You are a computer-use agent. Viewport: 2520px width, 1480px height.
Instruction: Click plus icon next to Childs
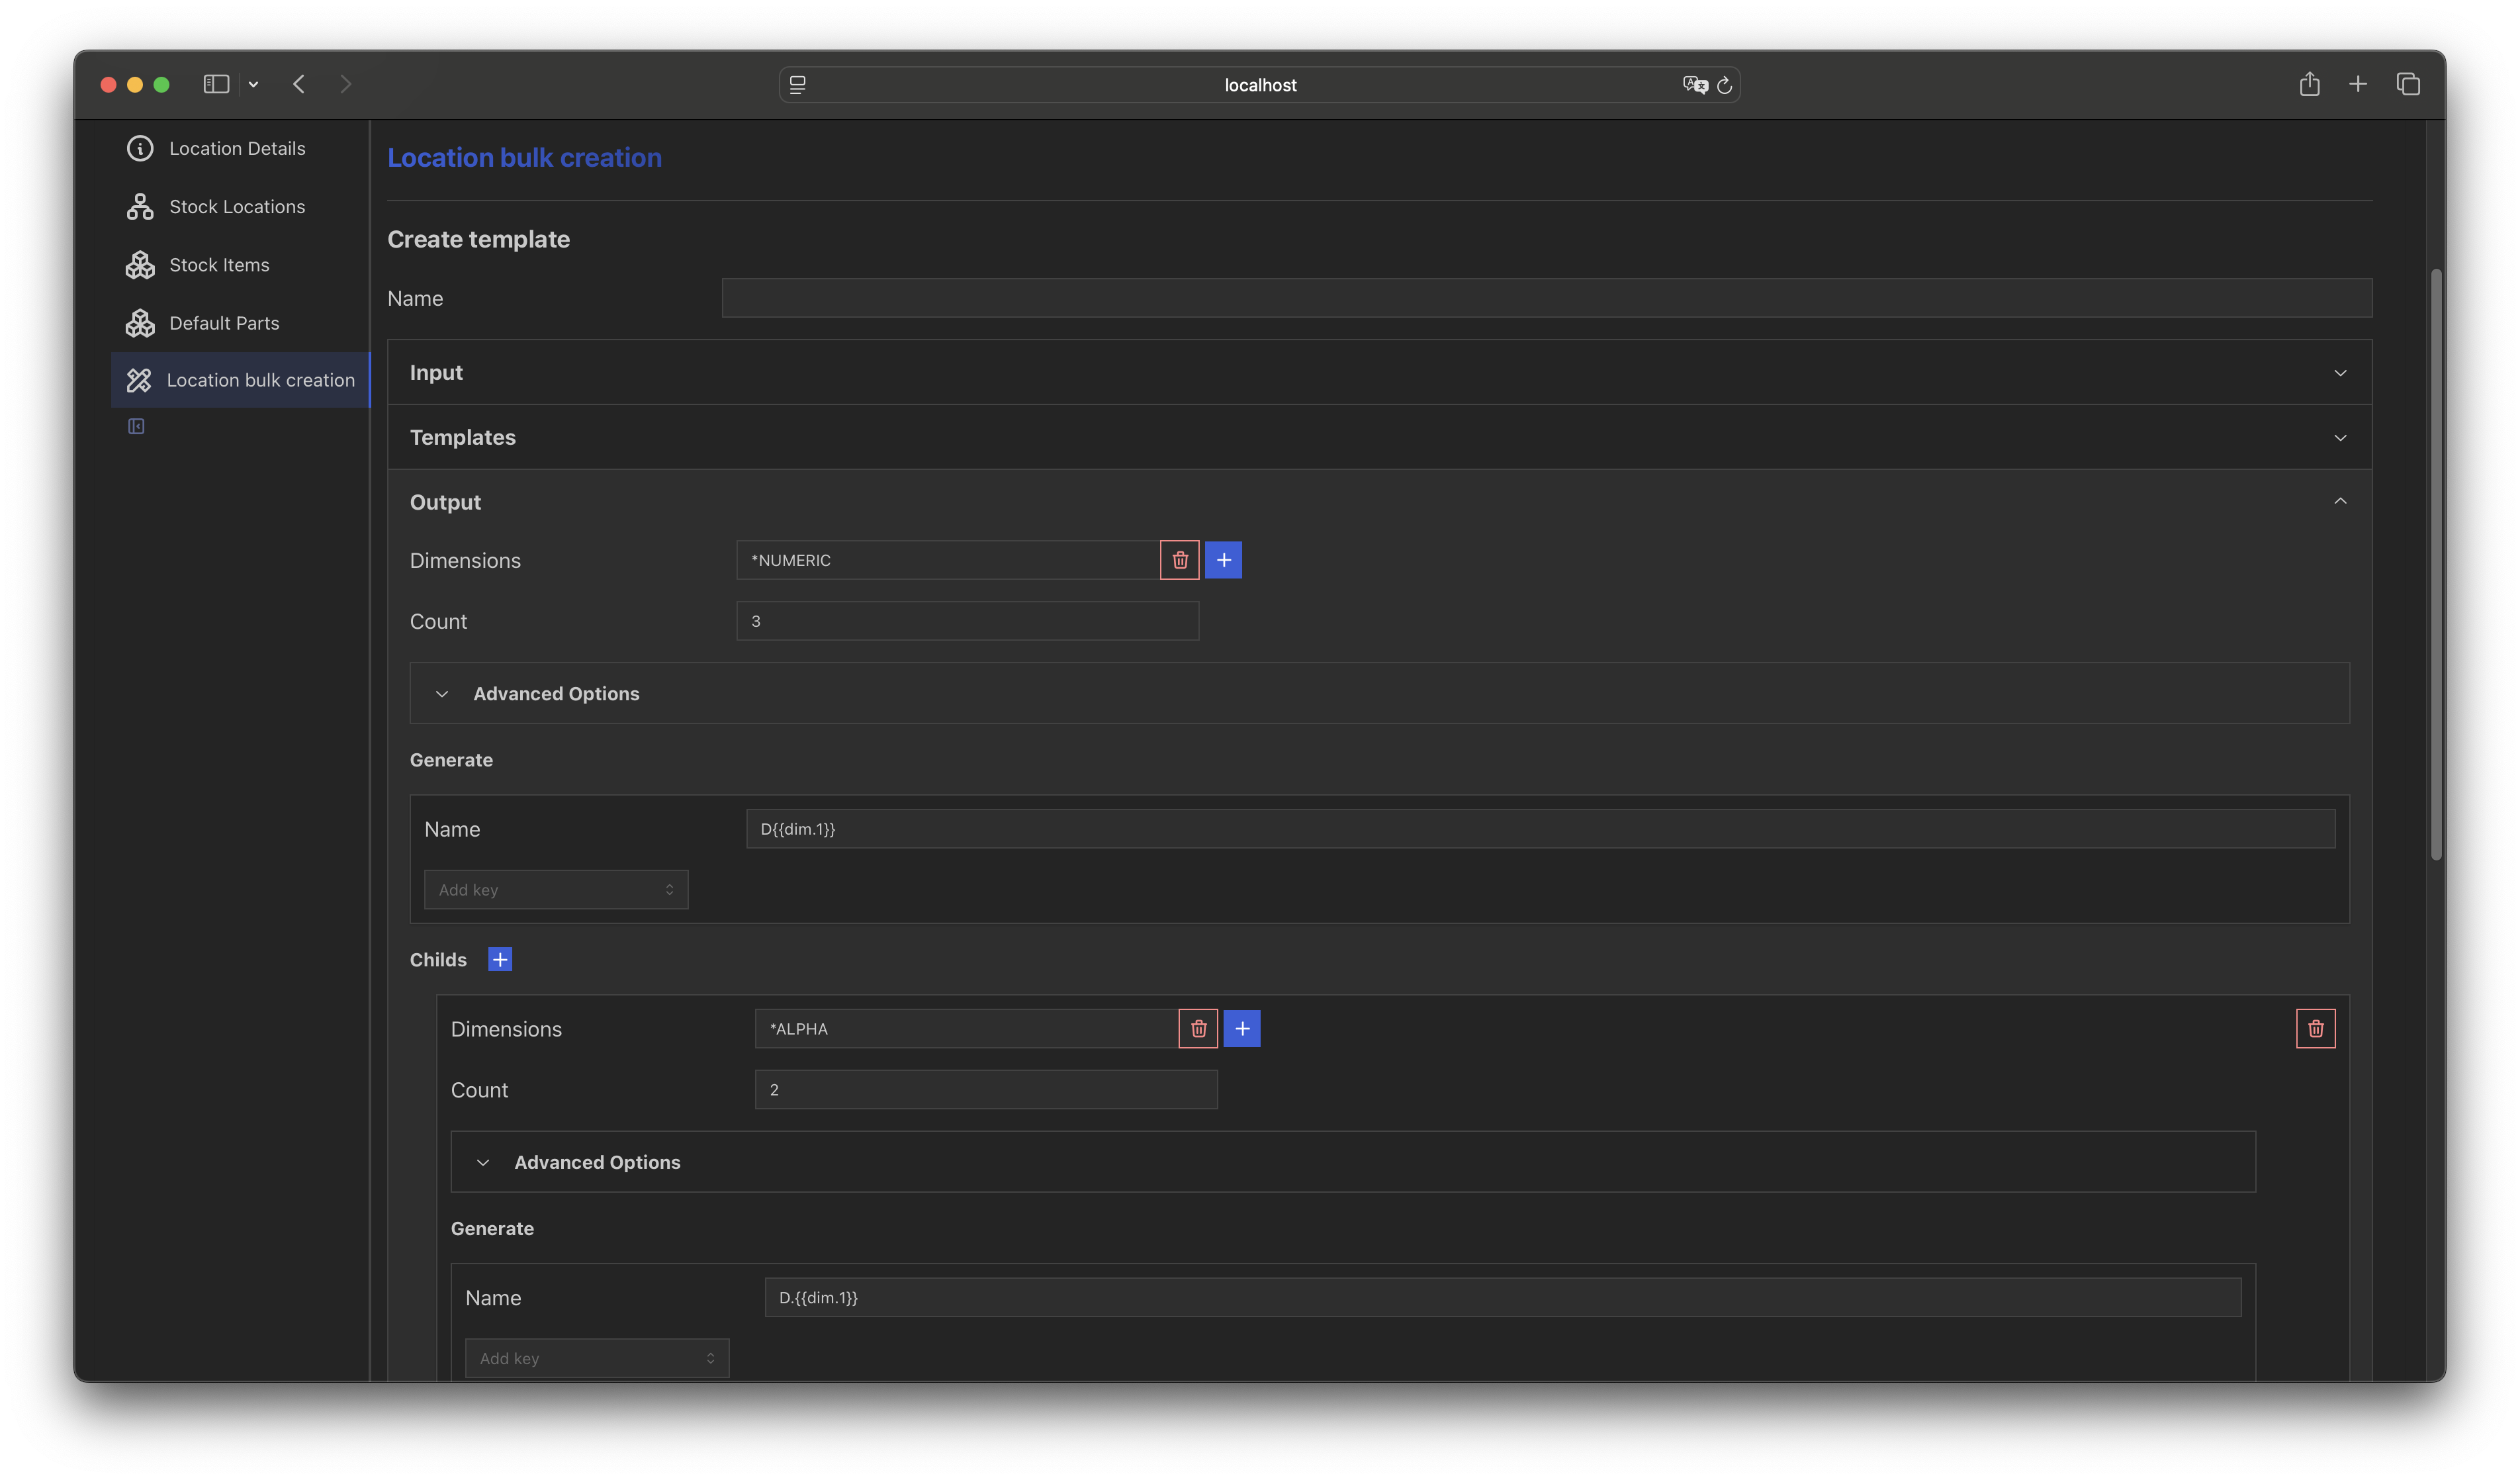point(500,960)
